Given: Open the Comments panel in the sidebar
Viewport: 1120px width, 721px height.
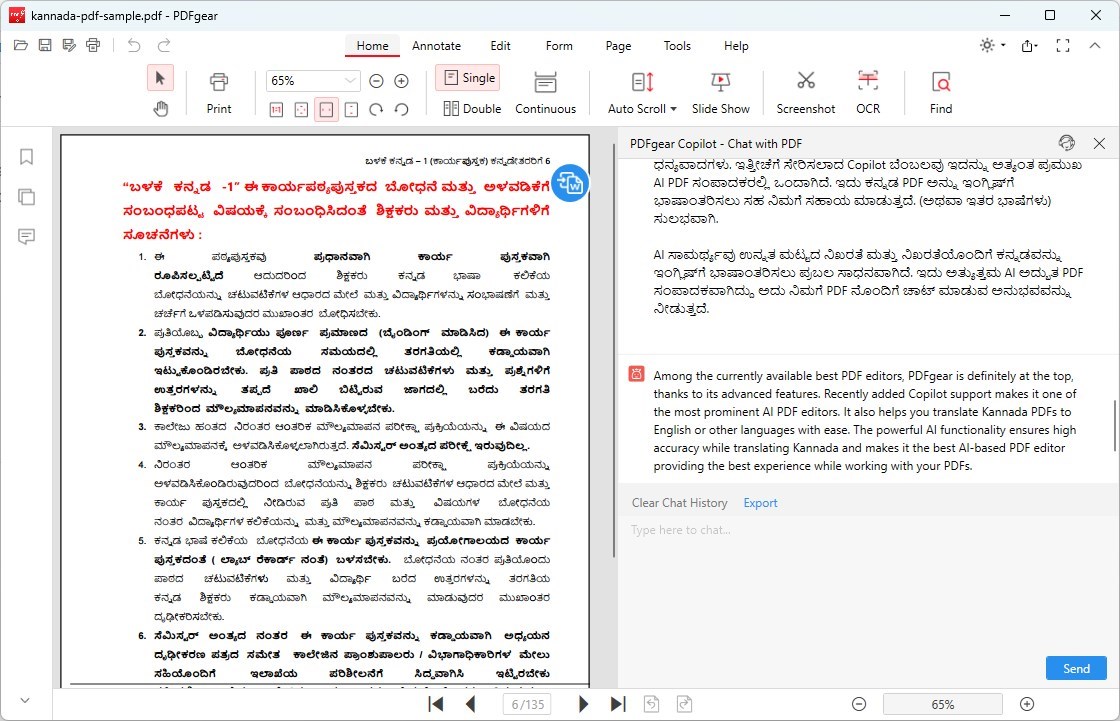Looking at the screenshot, I should point(26,236).
